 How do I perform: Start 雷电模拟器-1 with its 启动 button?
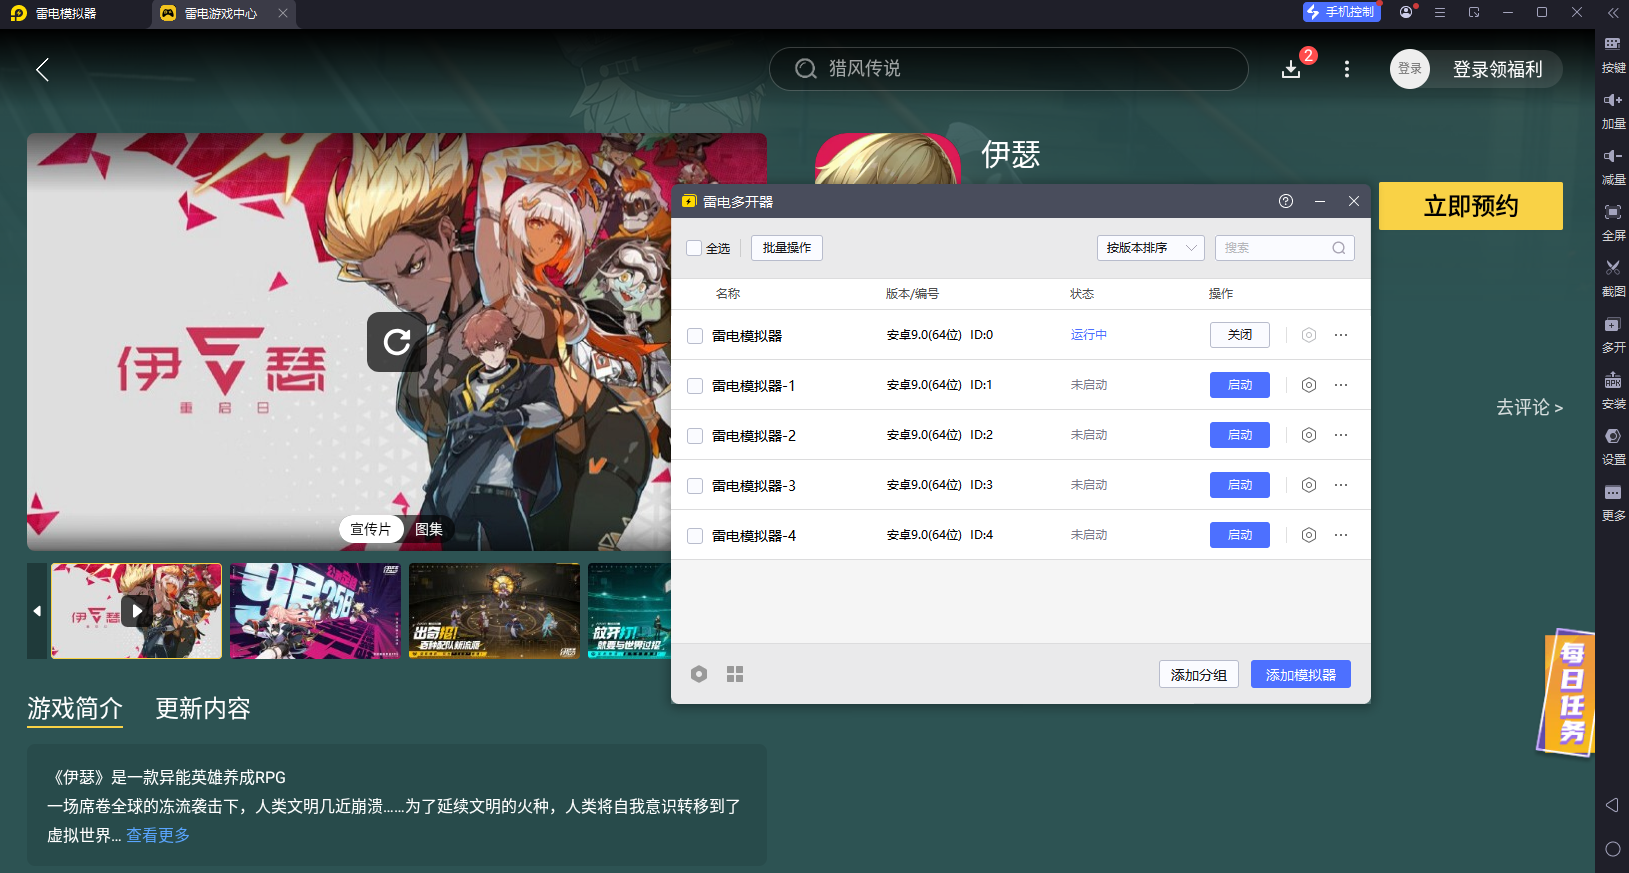coord(1240,385)
